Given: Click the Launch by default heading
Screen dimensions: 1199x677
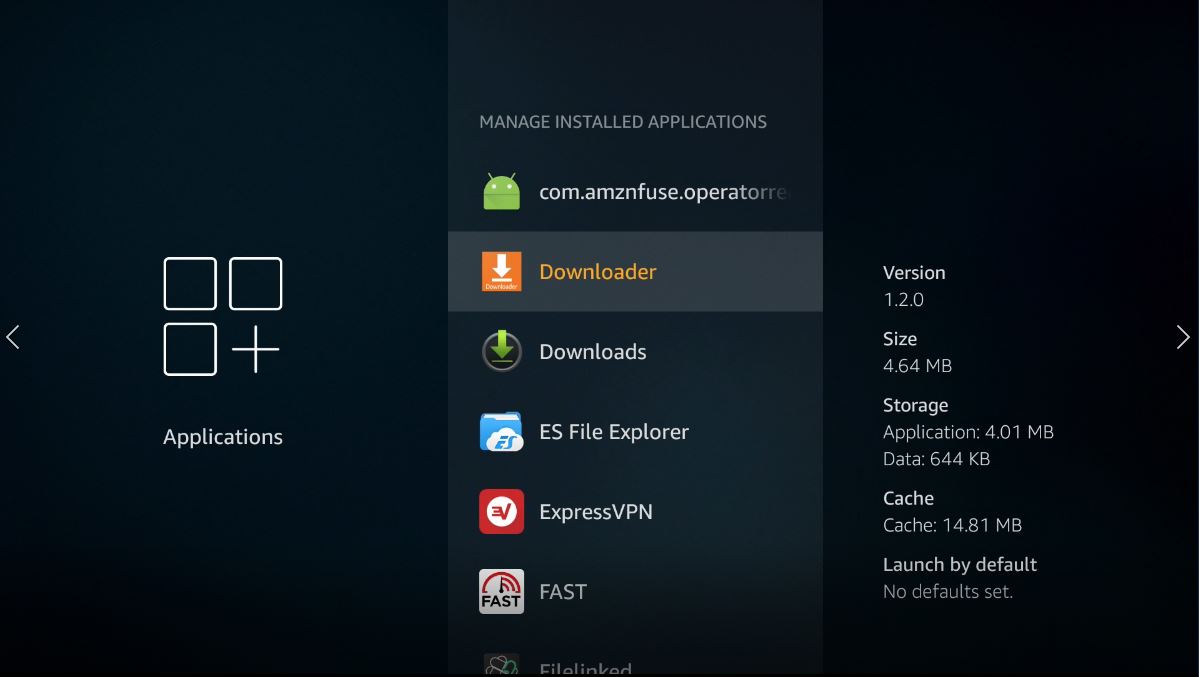Looking at the screenshot, I should coord(960,565).
